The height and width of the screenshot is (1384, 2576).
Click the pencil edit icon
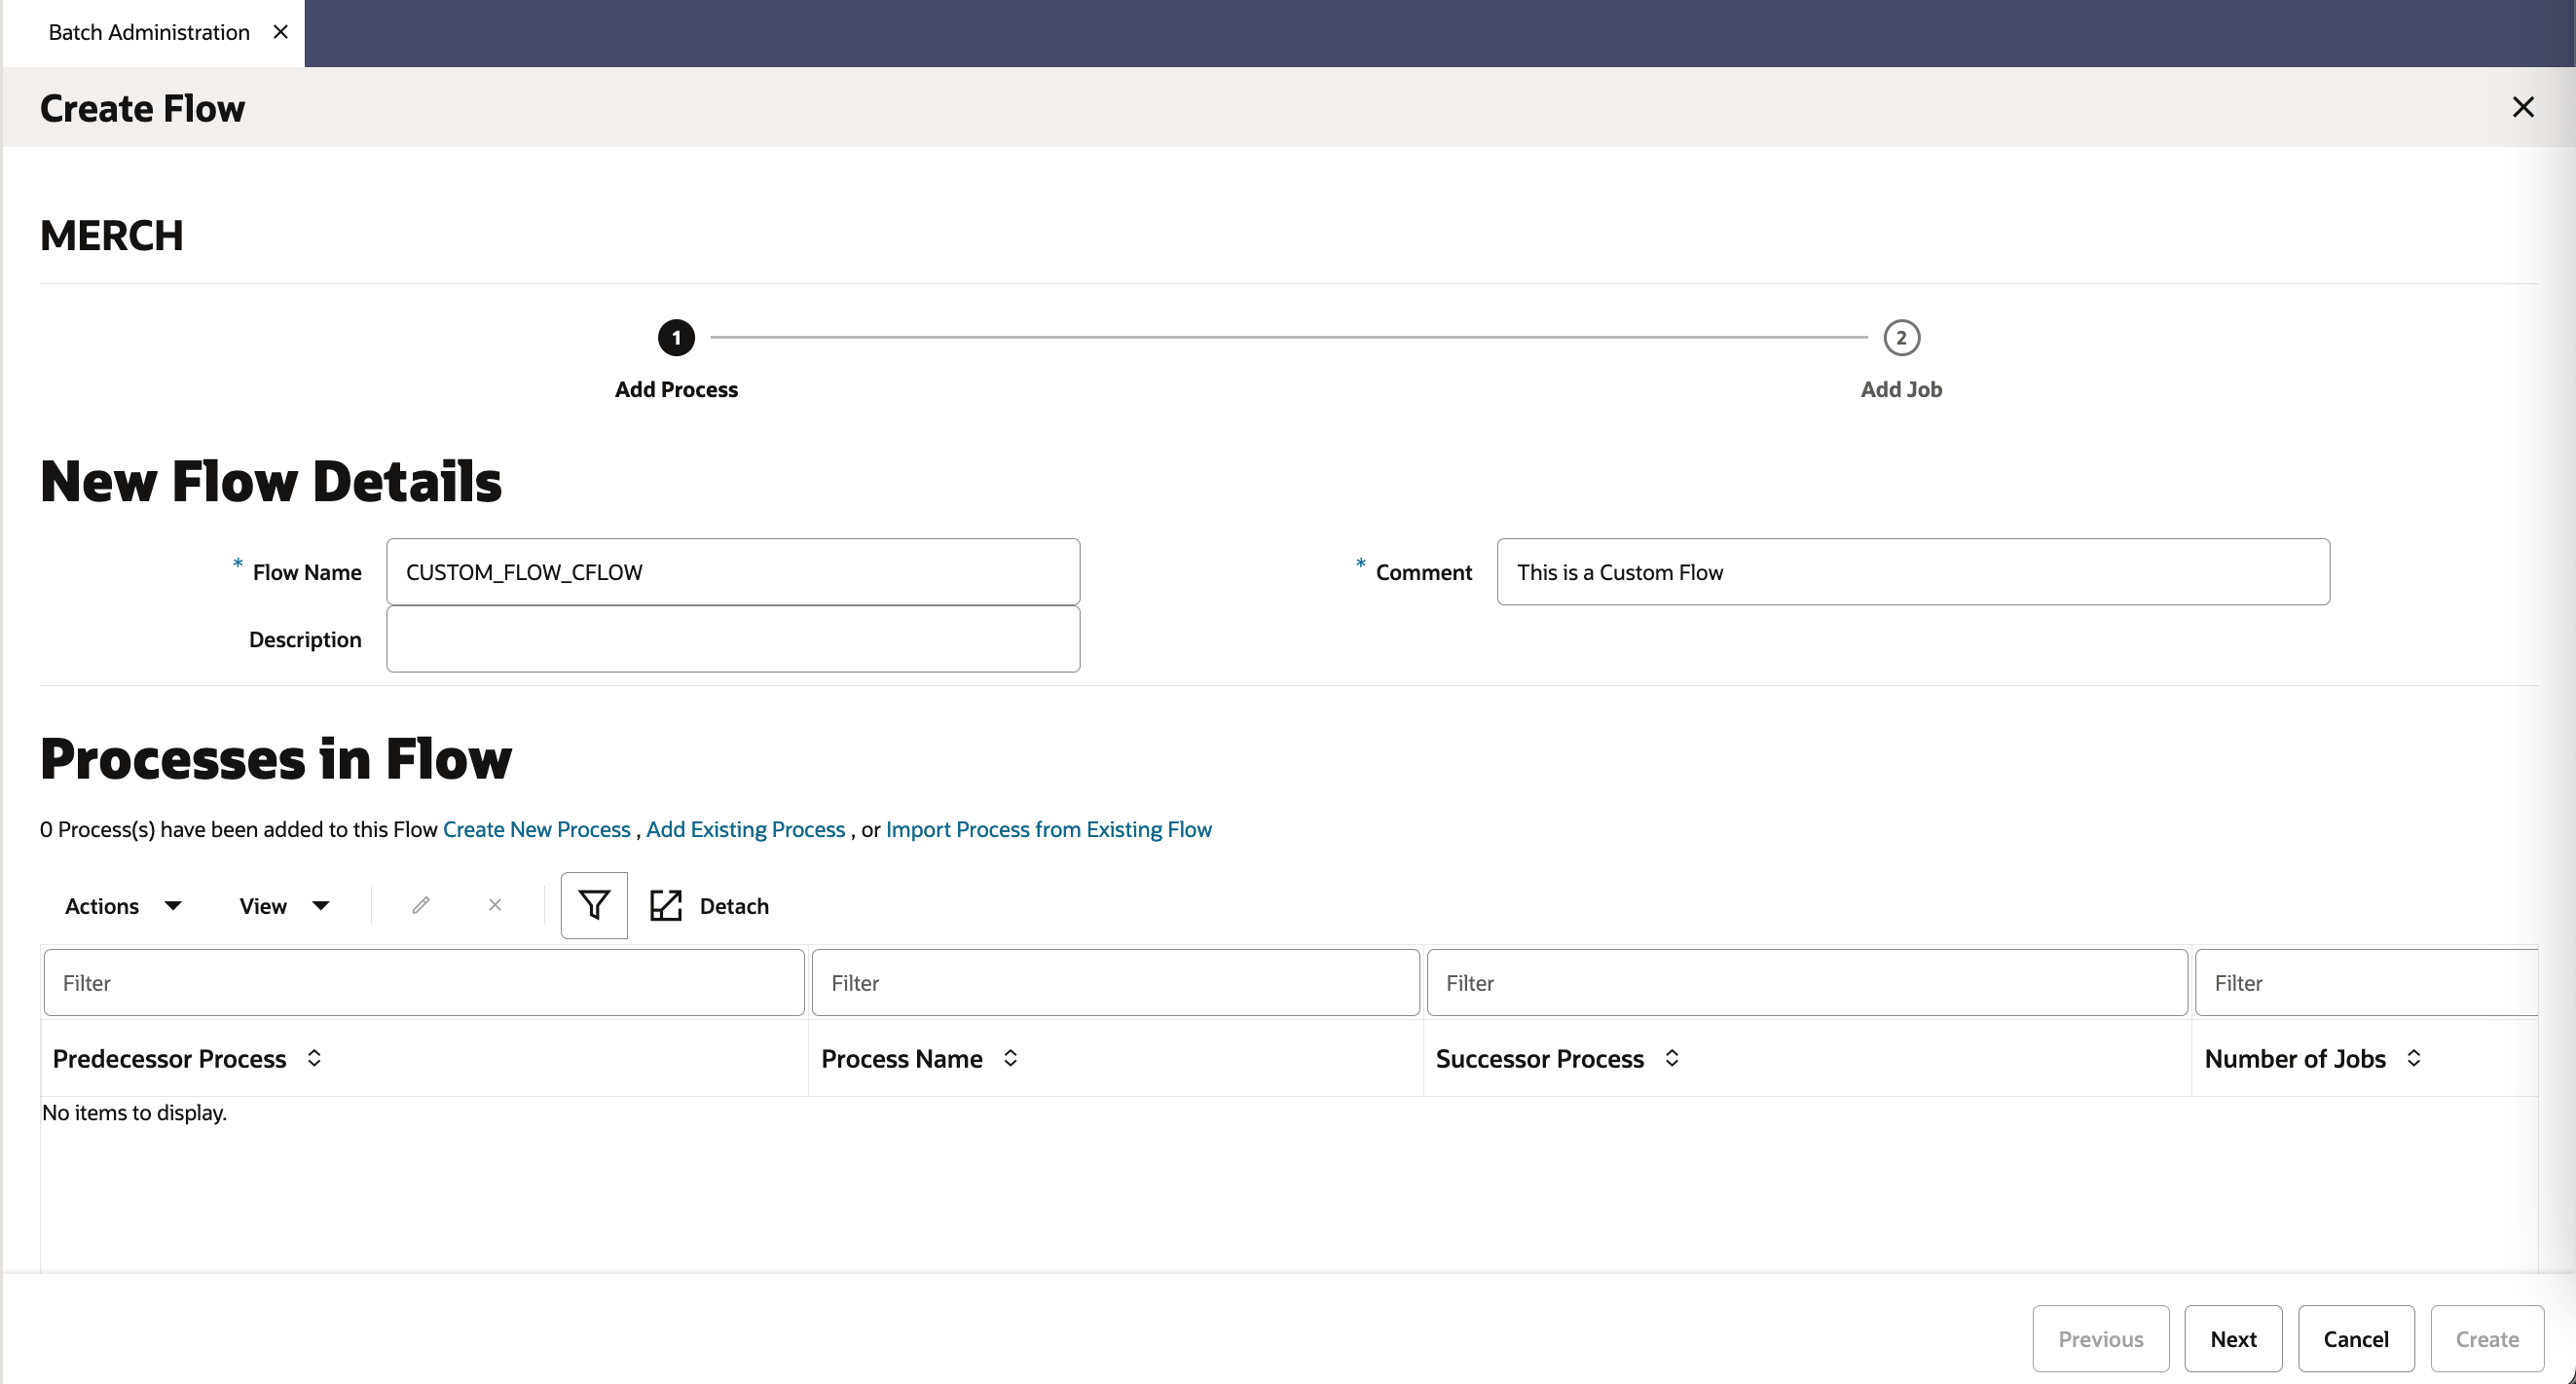pos(421,905)
